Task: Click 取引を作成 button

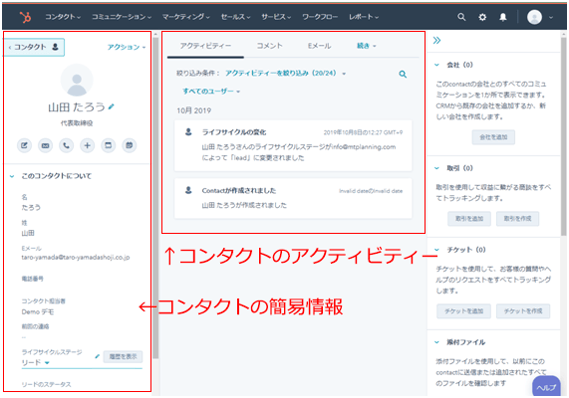Action: (517, 219)
